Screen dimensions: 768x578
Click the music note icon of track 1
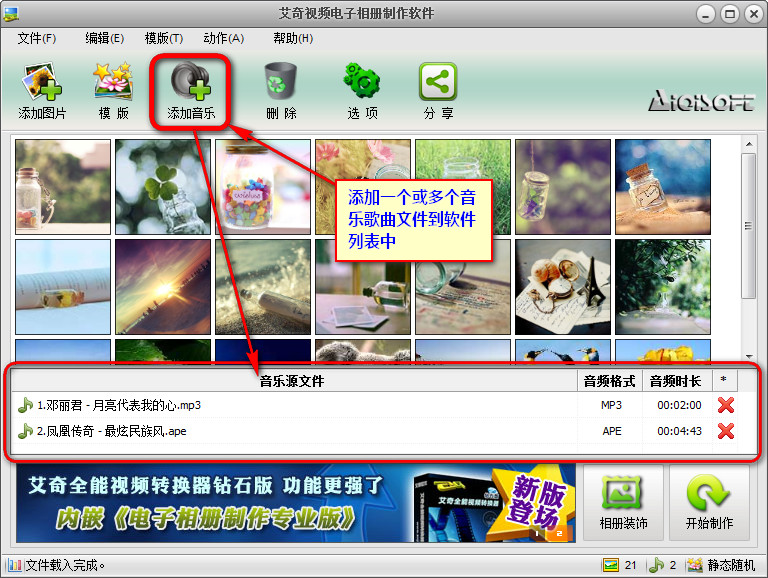[25, 405]
